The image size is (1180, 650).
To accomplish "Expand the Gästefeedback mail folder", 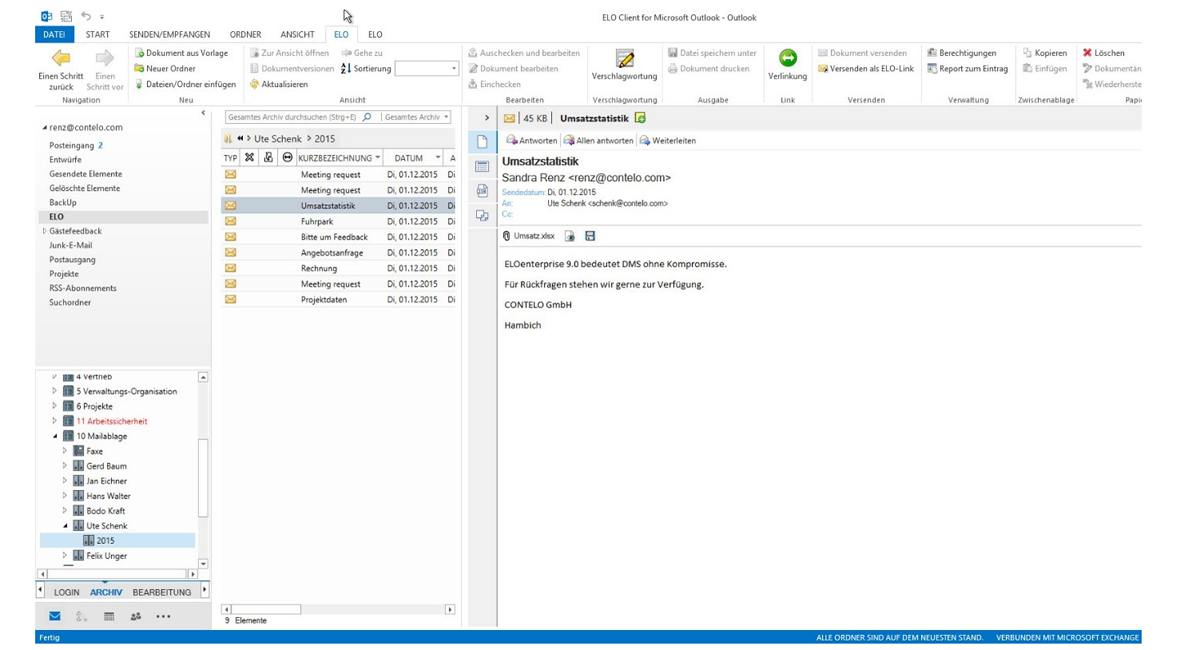I will click(44, 231).
